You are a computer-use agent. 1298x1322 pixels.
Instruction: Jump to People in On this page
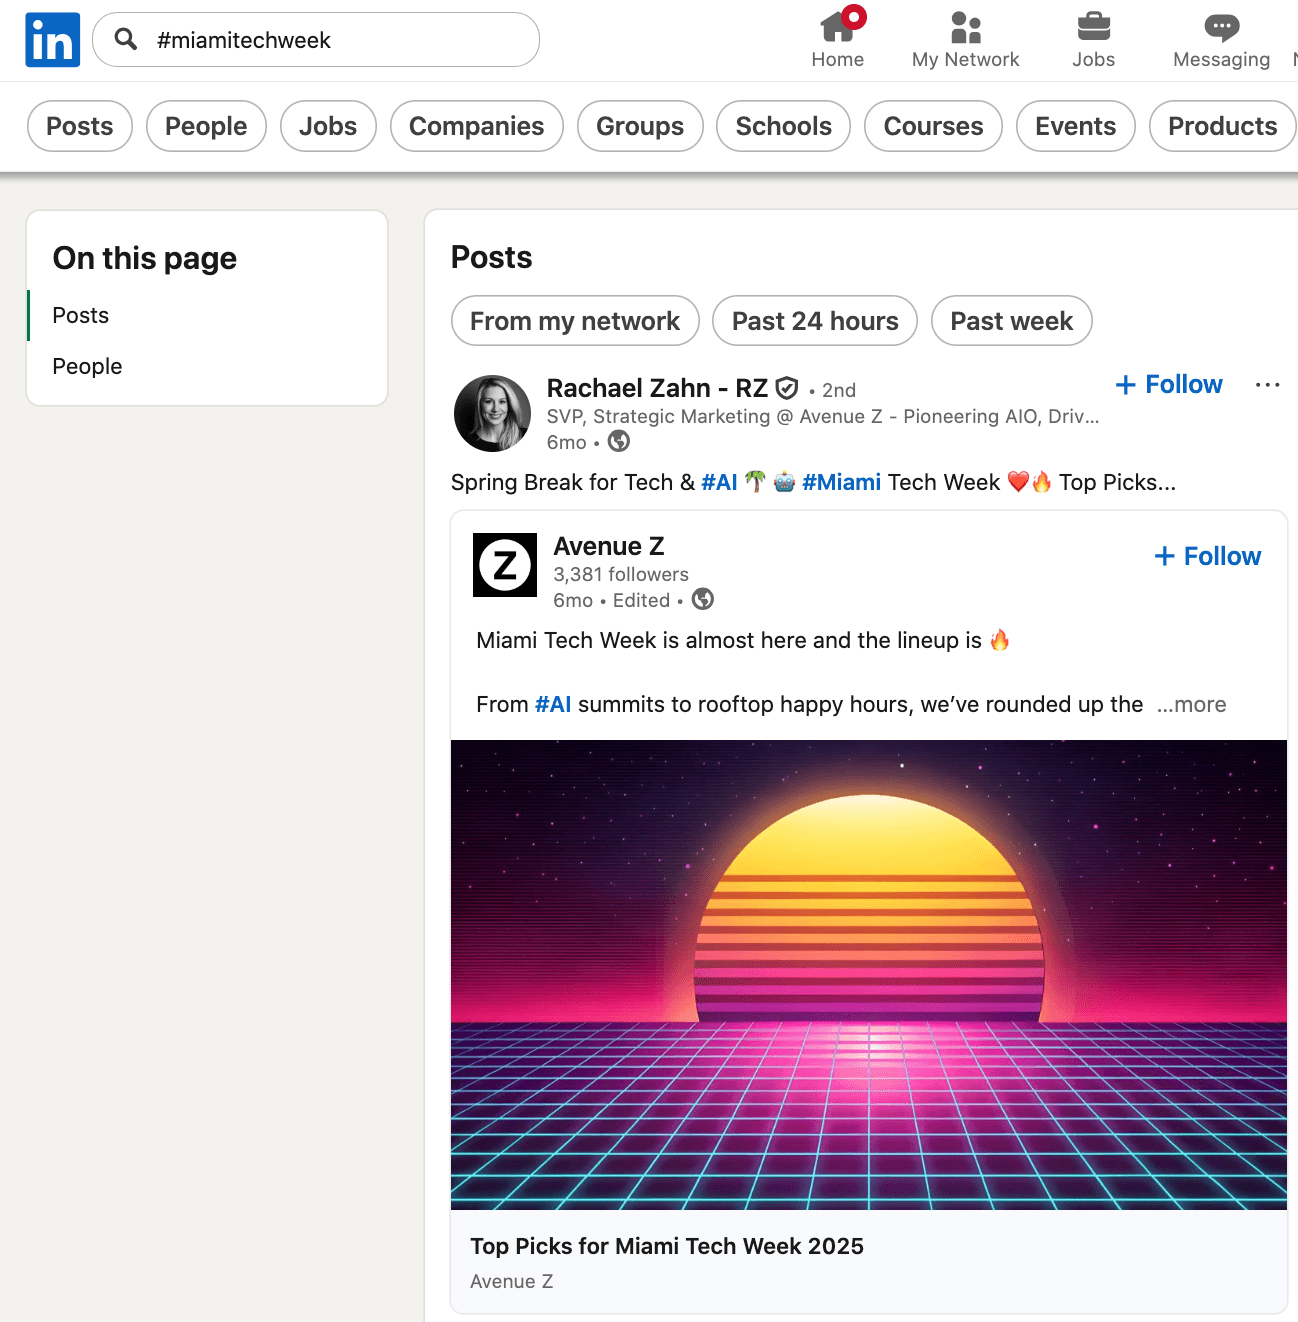coord(87,367)
